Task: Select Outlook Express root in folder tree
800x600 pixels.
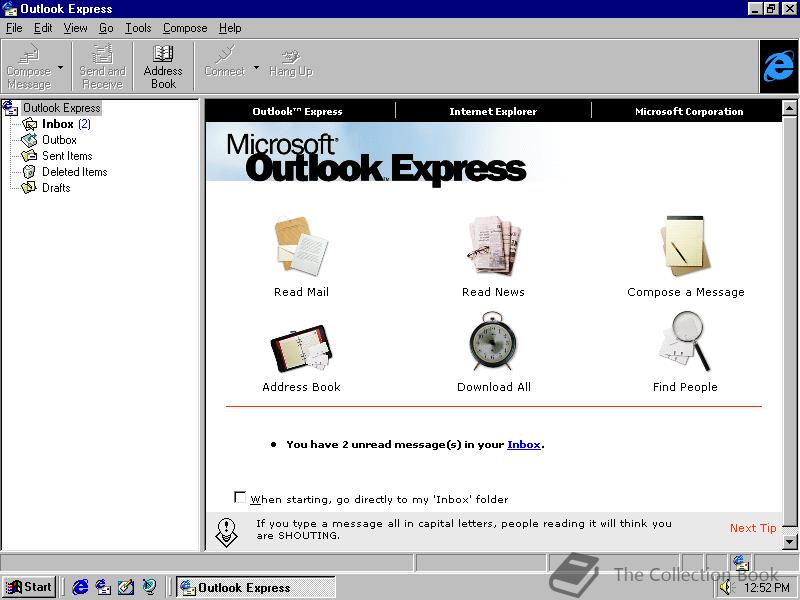Action: [x=62, y=108]
